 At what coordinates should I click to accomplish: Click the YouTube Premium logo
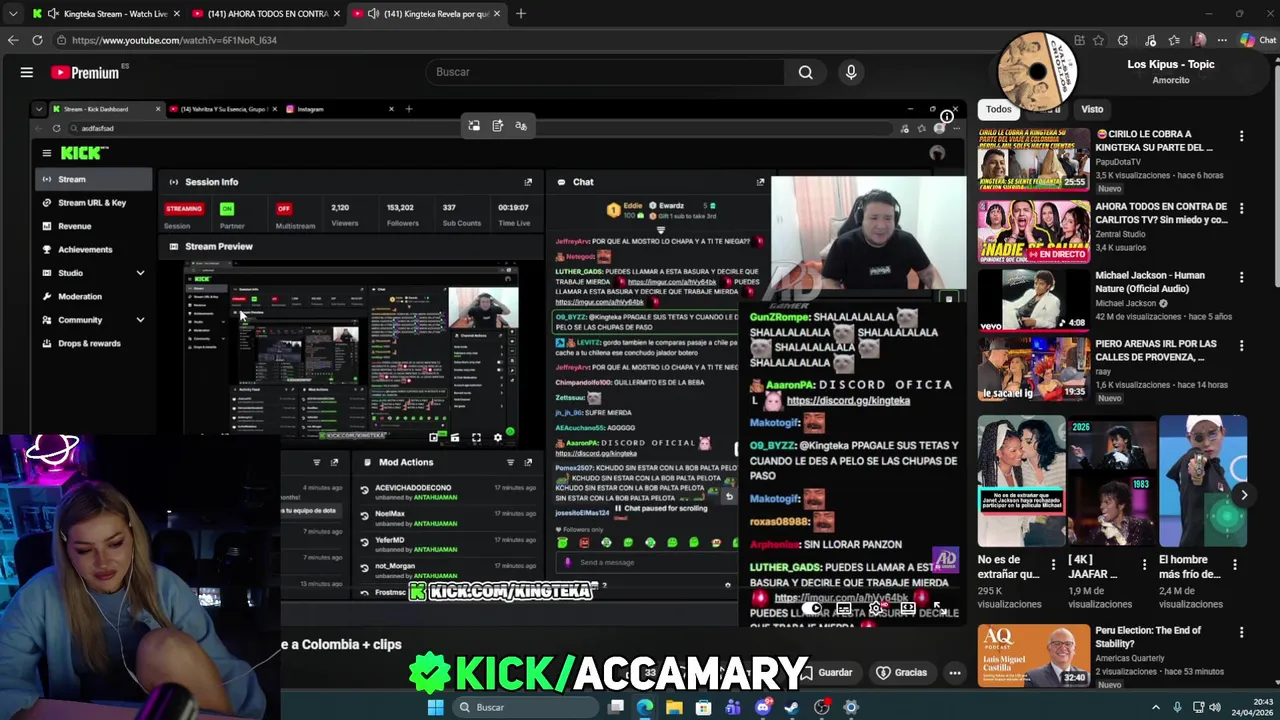coord(85,72)
